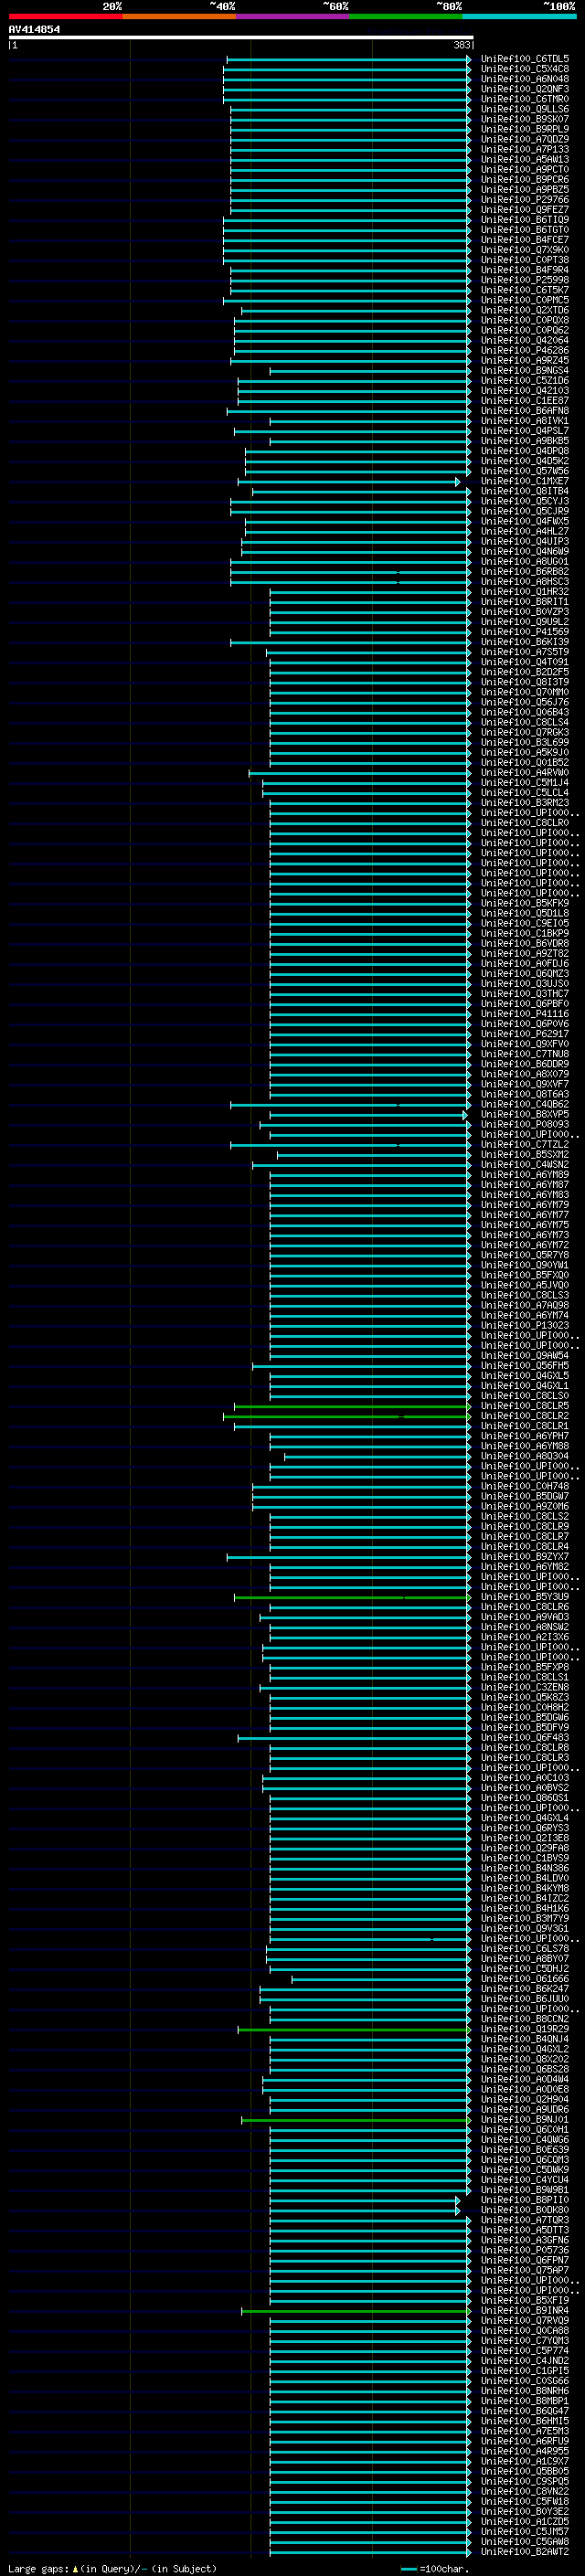Open hit UniRef100_A7P133
585x2576 pixels.
click(524, 149)
